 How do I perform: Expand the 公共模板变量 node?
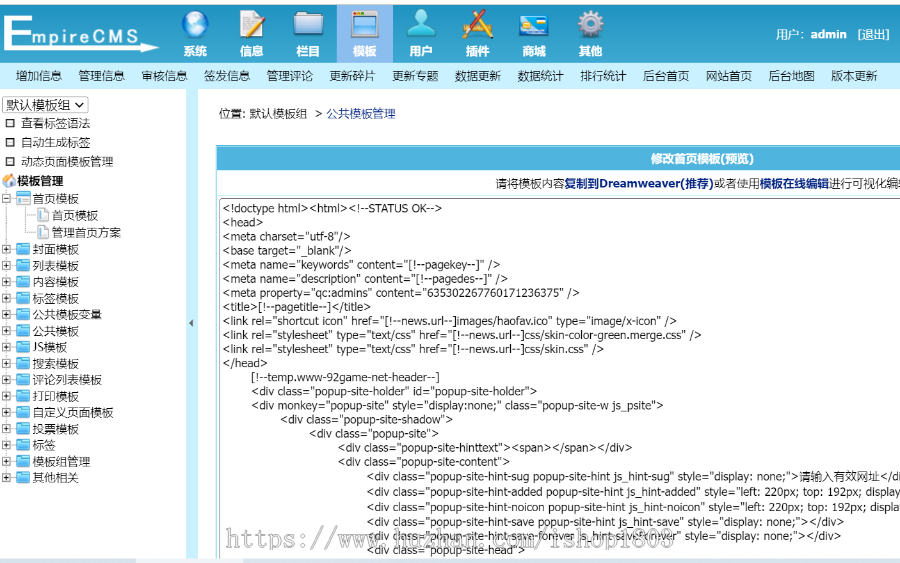[x=6, y=314]
